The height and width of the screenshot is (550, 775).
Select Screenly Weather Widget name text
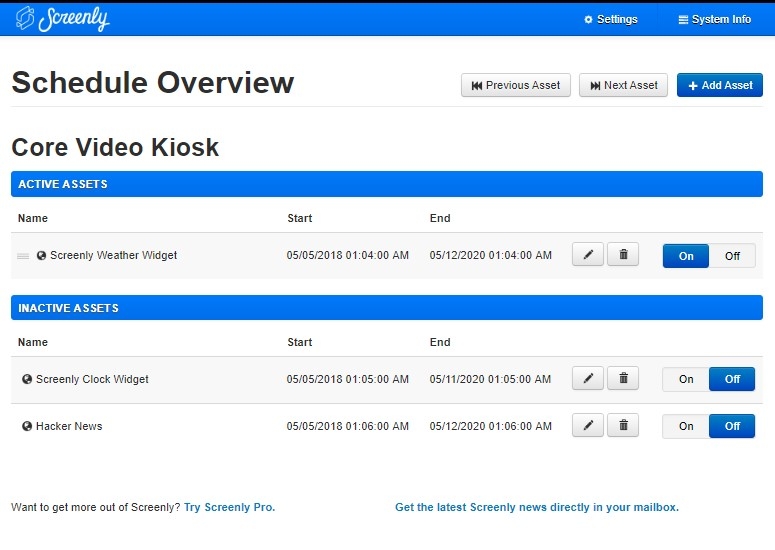(x=114, y=255)
